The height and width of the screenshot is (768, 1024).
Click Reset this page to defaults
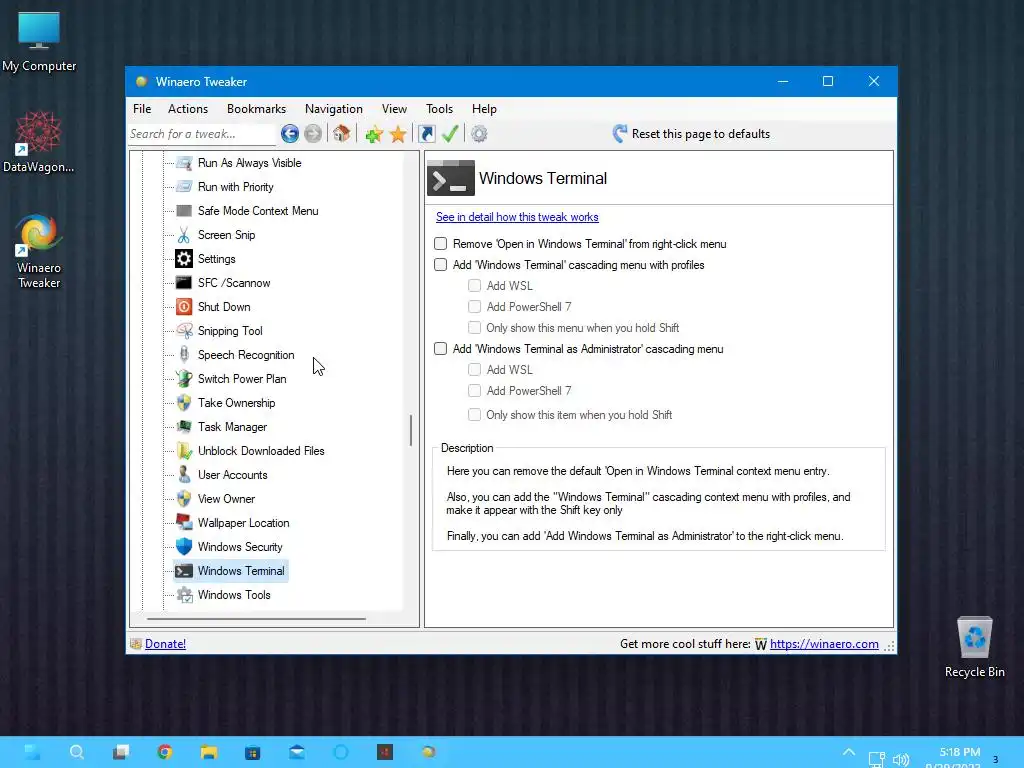click(x=691, y=134)
